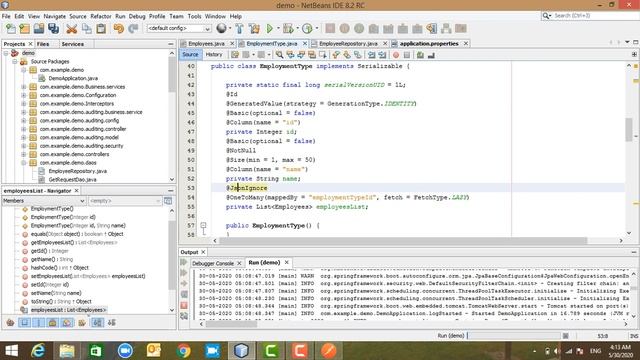Toggle javadoc window icon beside Navigator filter
Image resolution: width=640 pixels, height=360 pixels.
tap(168, 201)
